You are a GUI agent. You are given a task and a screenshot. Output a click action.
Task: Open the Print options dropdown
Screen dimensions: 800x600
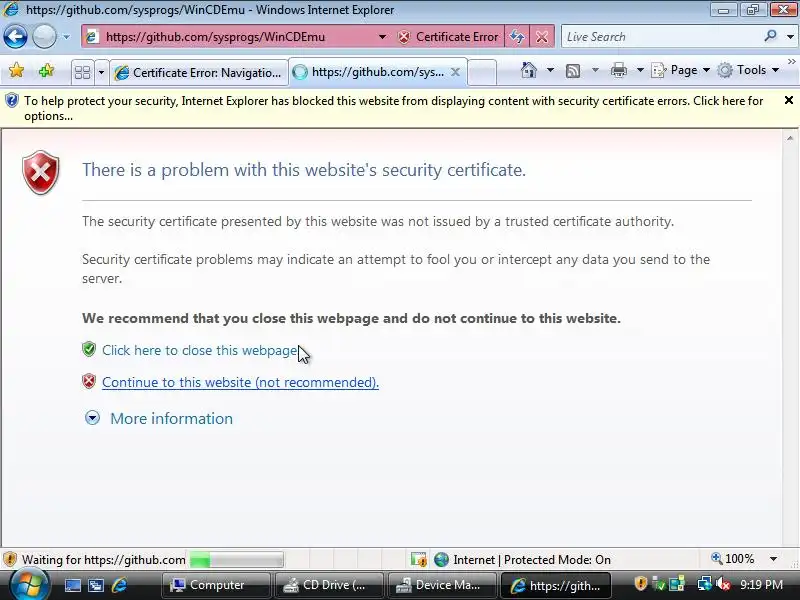640,70
